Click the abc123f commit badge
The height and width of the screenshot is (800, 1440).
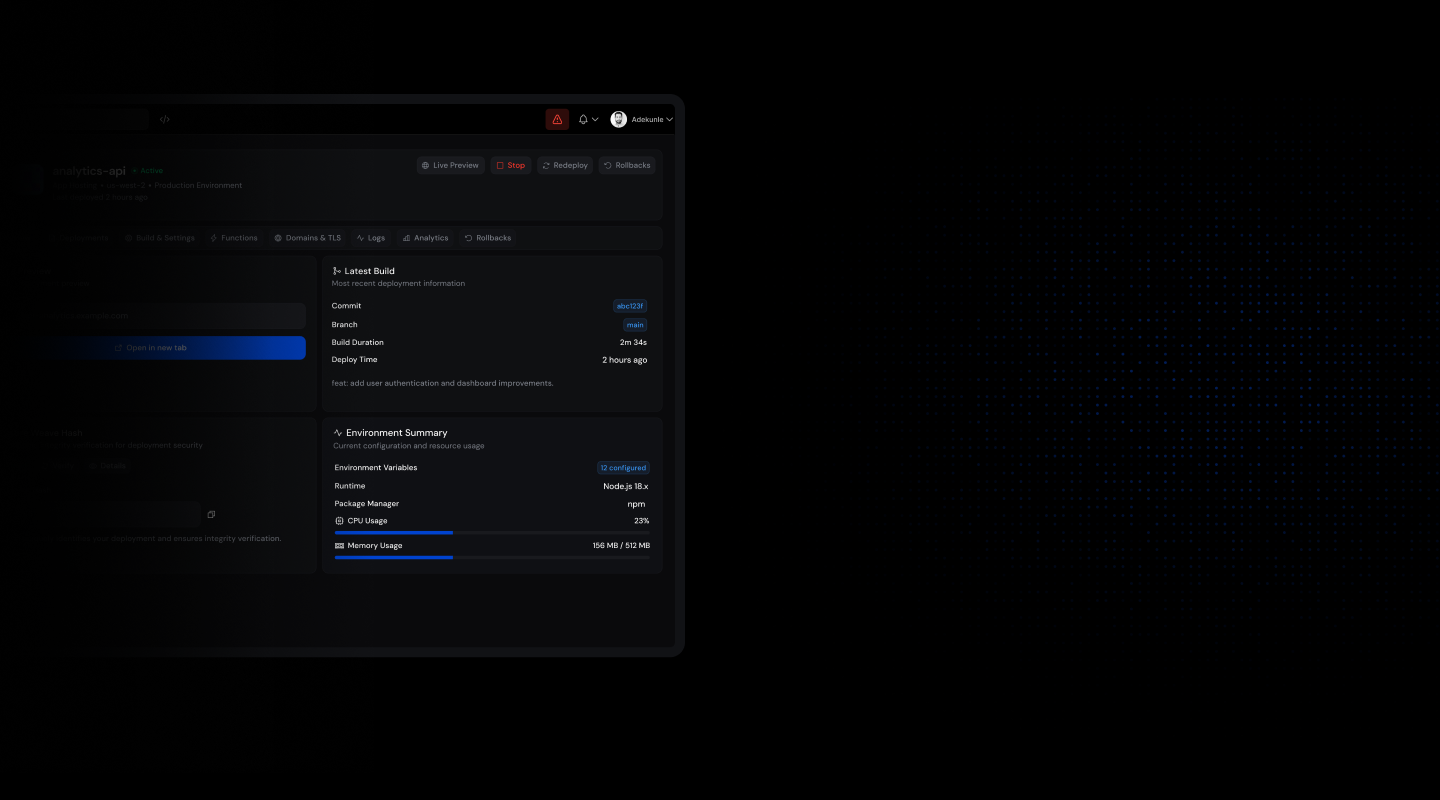pos(629,306)
